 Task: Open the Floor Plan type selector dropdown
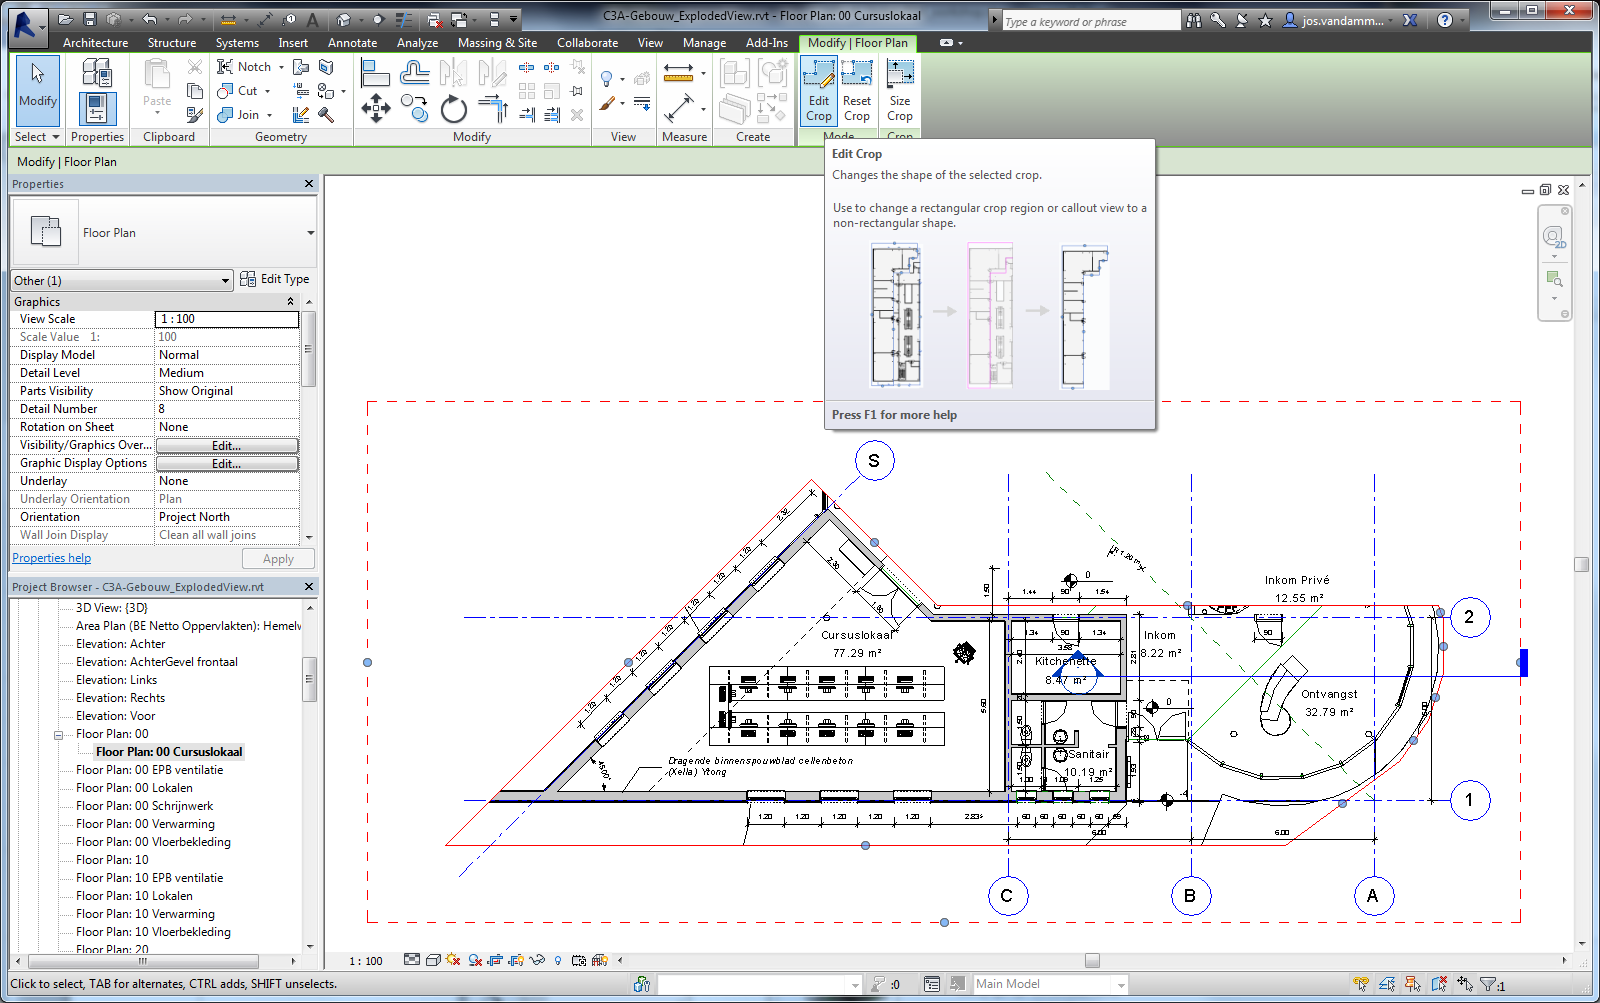pos(310,233)
